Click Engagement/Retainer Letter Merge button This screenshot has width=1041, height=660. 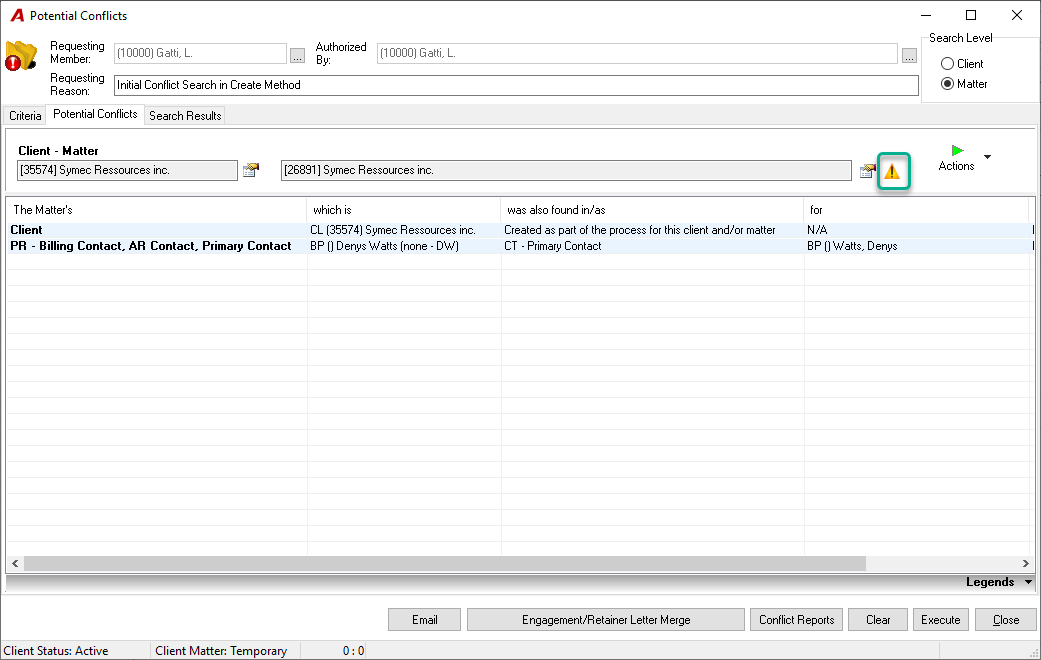point(605,619)
